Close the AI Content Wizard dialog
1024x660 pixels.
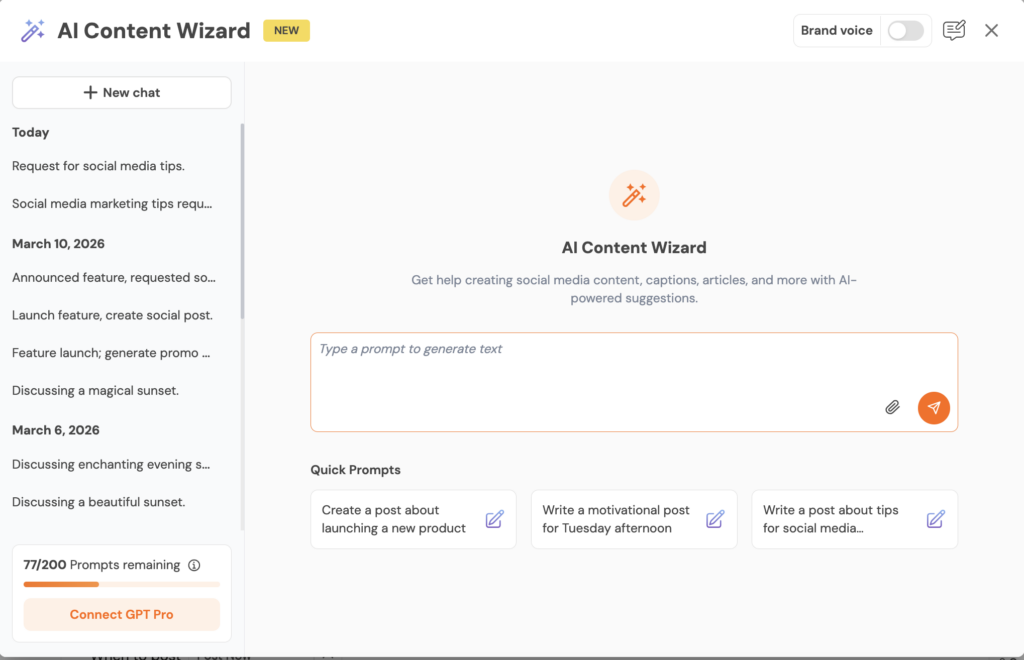(991, 31)
